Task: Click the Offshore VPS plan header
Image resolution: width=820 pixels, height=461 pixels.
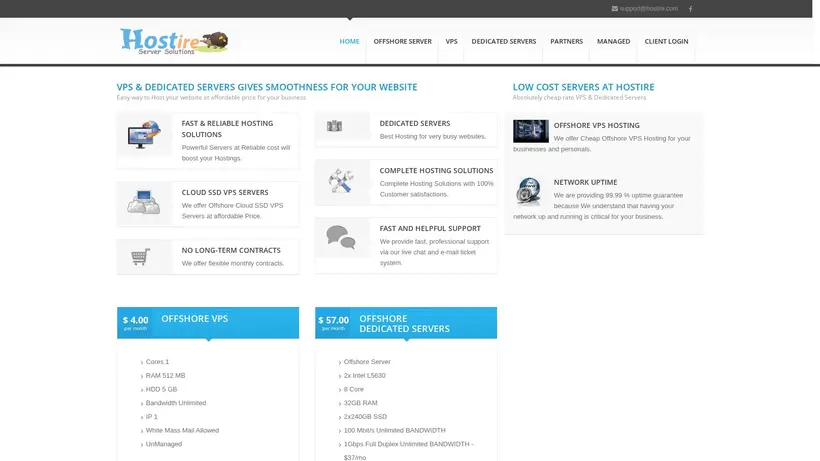Action: point(208,322)
